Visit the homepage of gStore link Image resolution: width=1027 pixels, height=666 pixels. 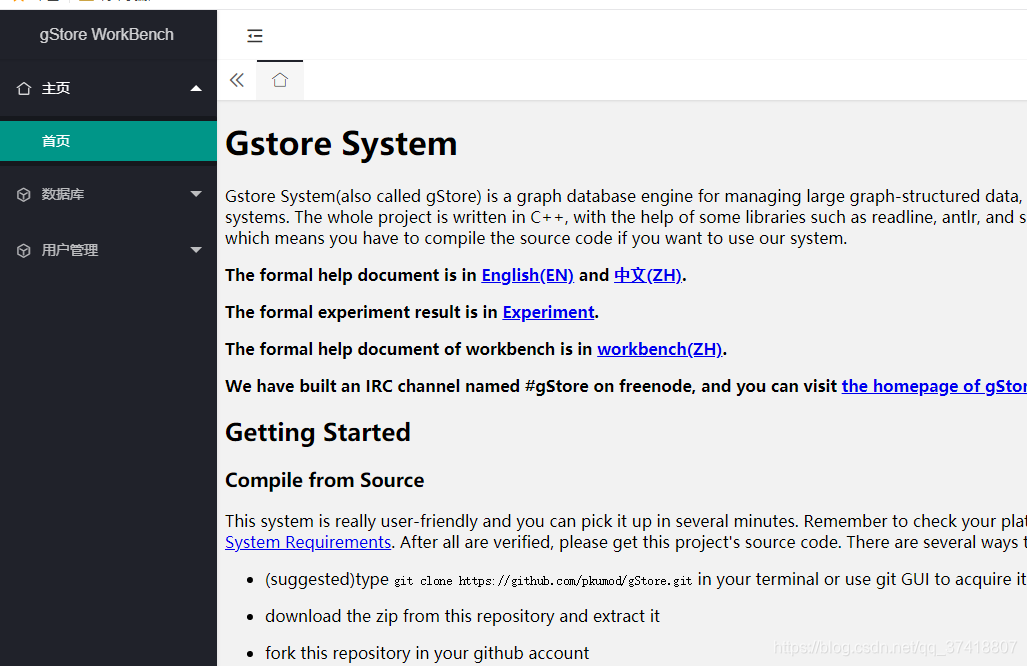point(934,386)
